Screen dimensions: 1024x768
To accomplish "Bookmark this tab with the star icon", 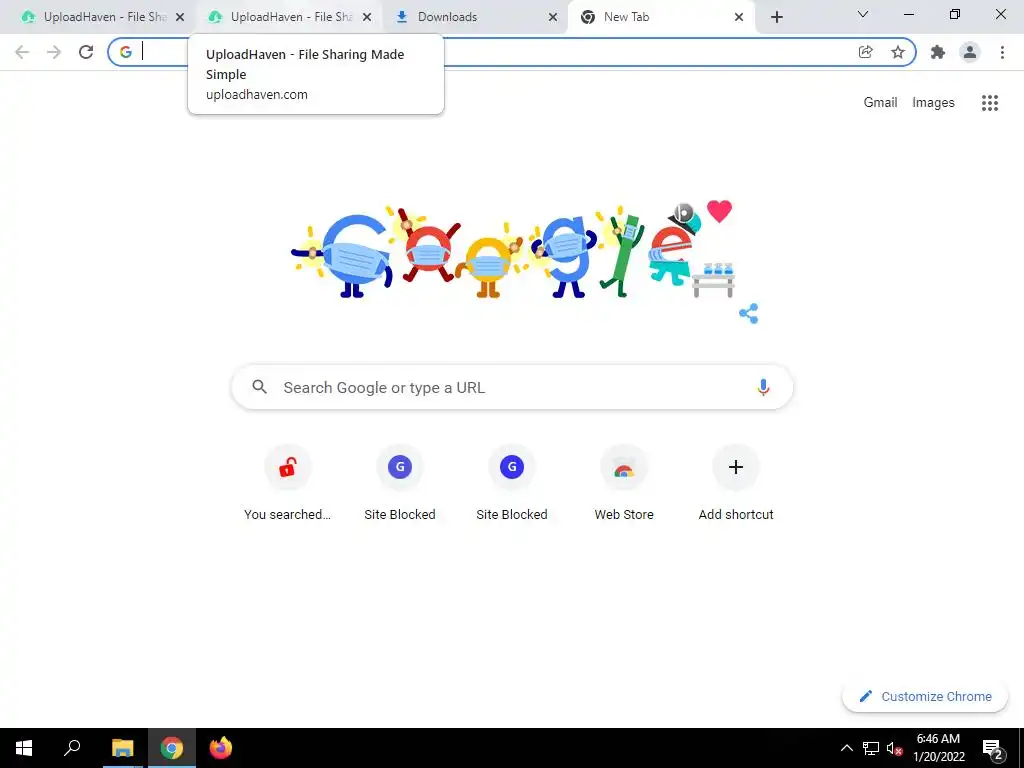I will pos(898,52).
